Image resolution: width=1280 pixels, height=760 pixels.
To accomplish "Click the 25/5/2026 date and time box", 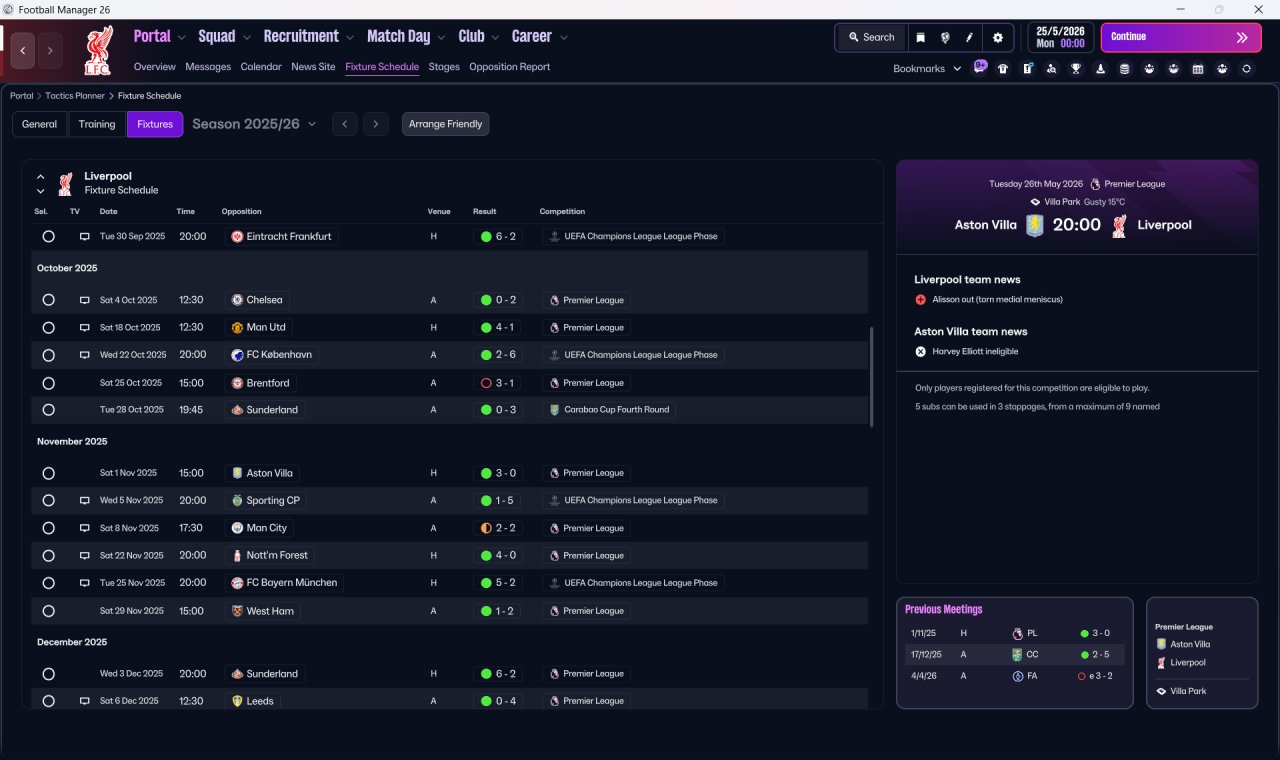I will [1061, 38].
